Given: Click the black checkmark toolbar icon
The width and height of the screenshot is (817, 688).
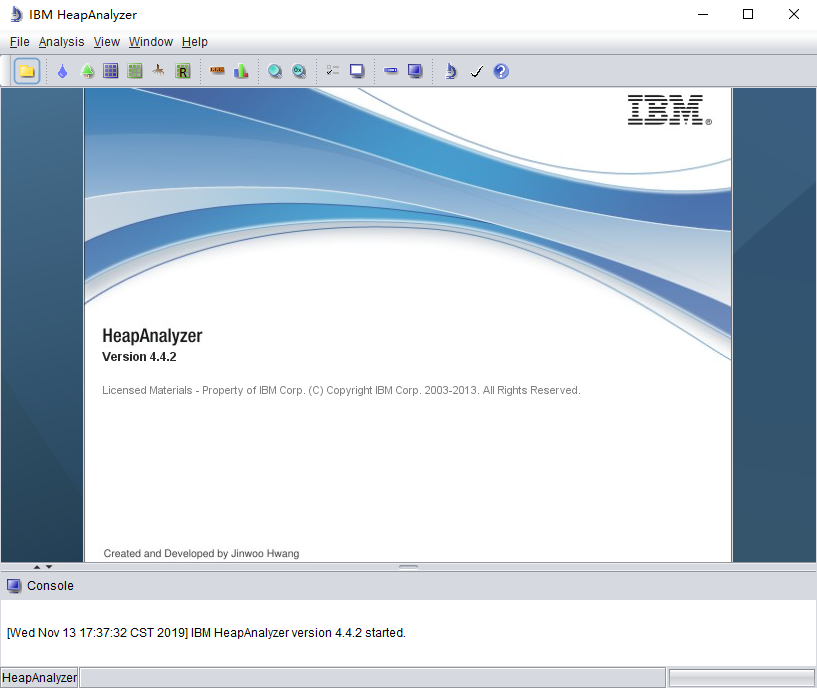Looking at the screenshot, I should (476, 71).
